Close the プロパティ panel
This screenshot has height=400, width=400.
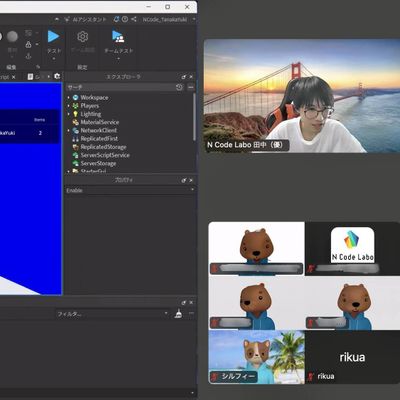click(191, 180)
